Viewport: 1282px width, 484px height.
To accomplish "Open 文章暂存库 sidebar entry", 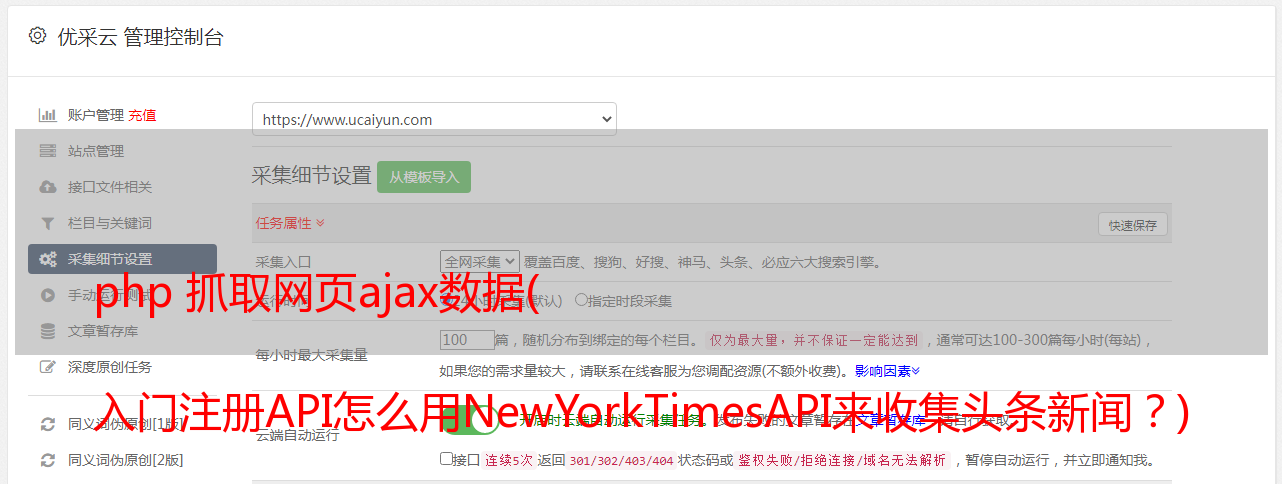I will 103,331.
